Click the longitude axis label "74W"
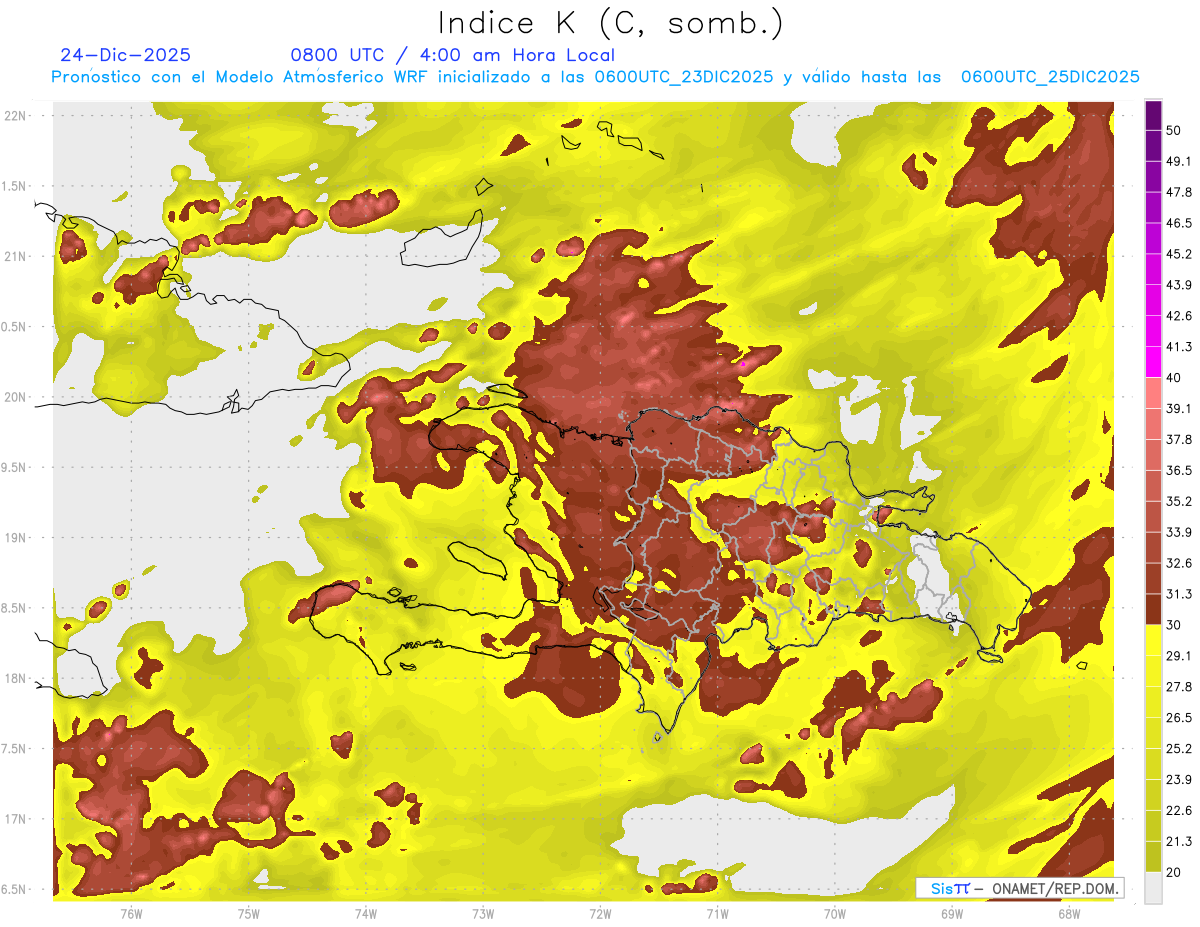 [x=366, y=914]
